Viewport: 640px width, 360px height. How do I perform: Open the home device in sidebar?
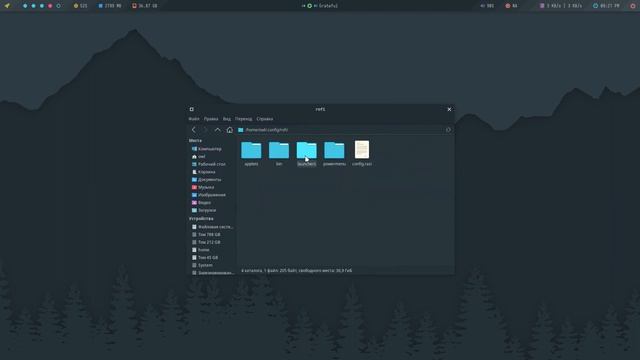(x=200, y=250)
